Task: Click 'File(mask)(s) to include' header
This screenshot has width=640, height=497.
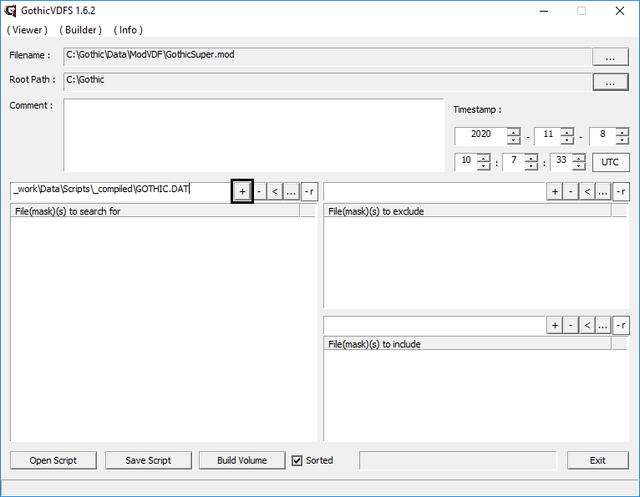Action: pos(468,344)
